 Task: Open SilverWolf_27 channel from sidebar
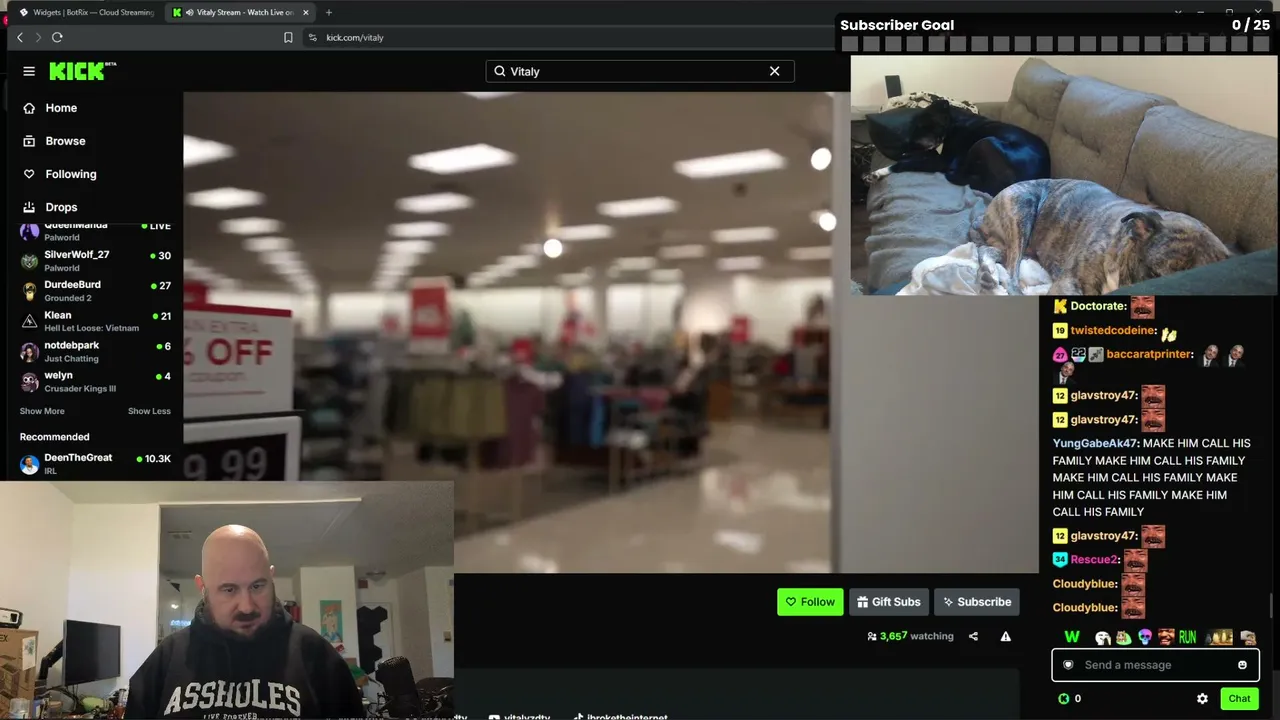coord(95,261)
